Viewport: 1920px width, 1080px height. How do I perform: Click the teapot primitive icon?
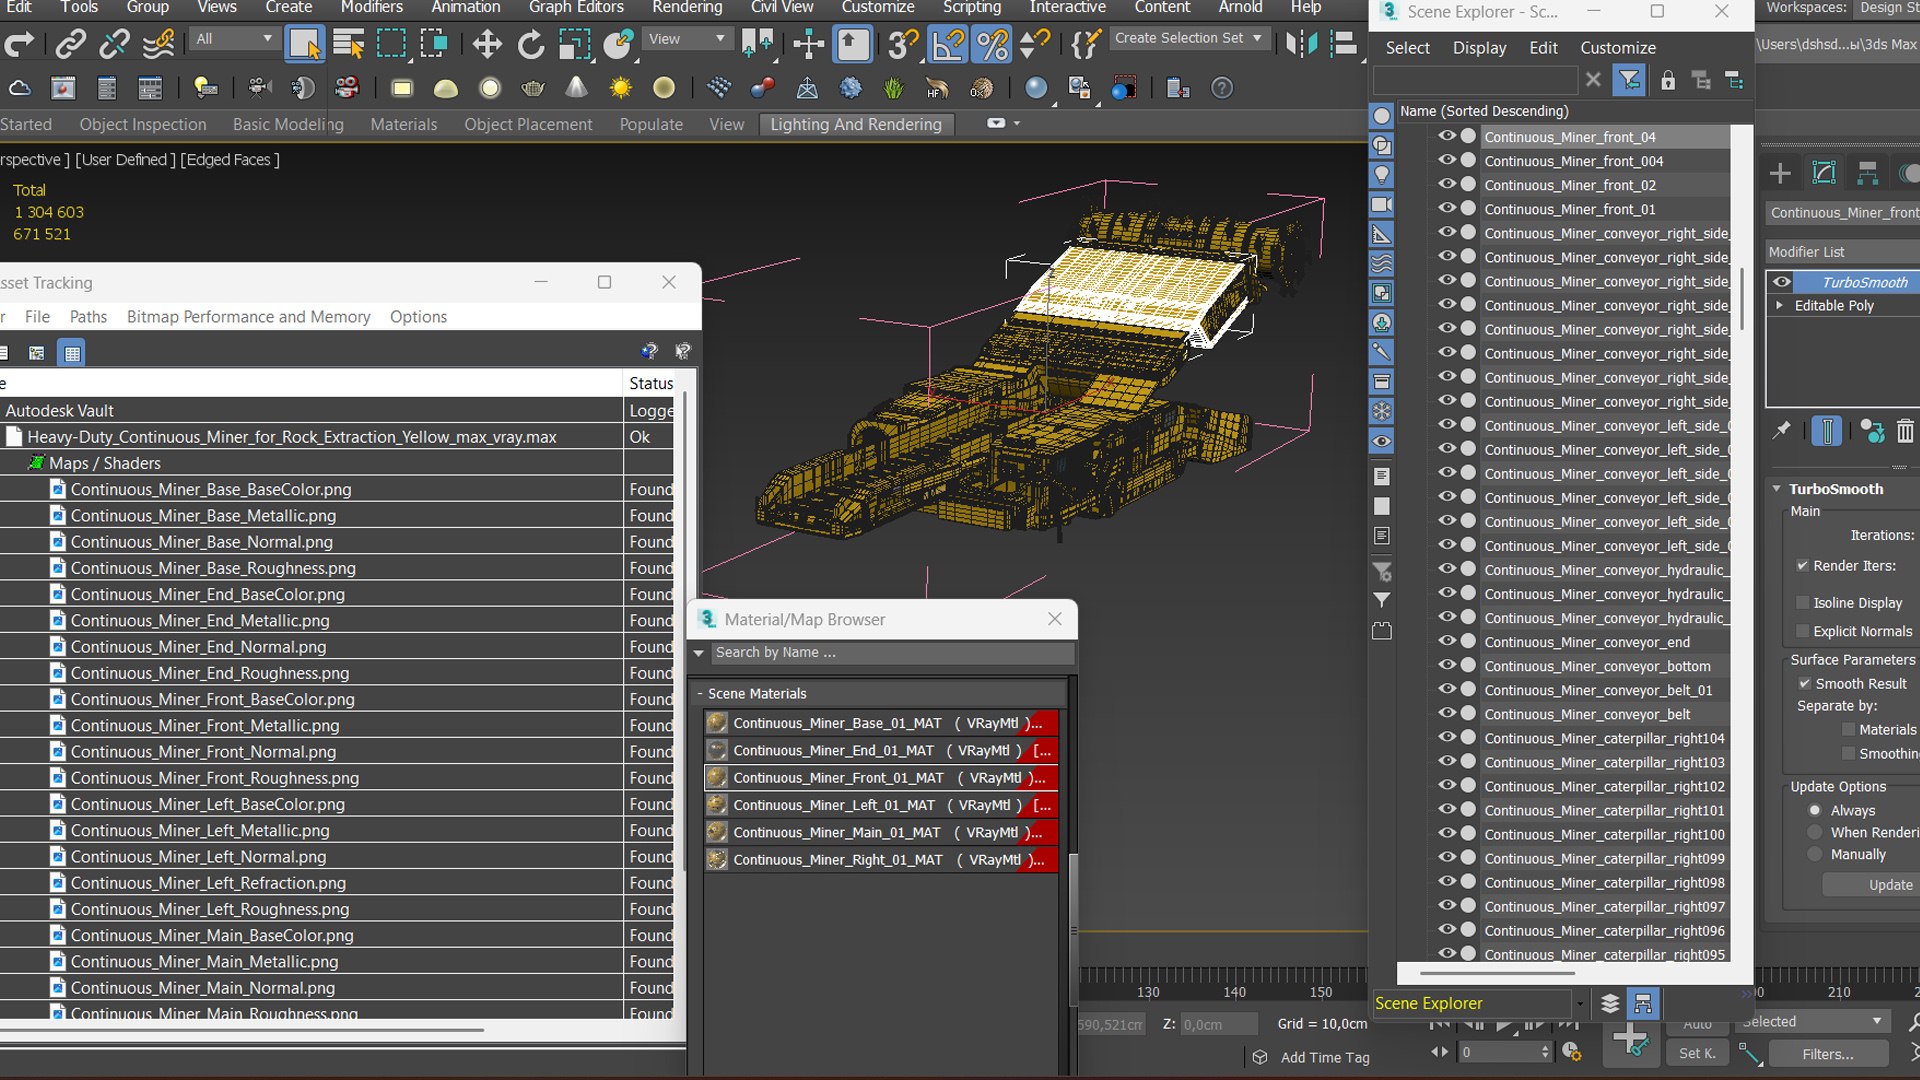pyautogui.click(x=533, y=88)
